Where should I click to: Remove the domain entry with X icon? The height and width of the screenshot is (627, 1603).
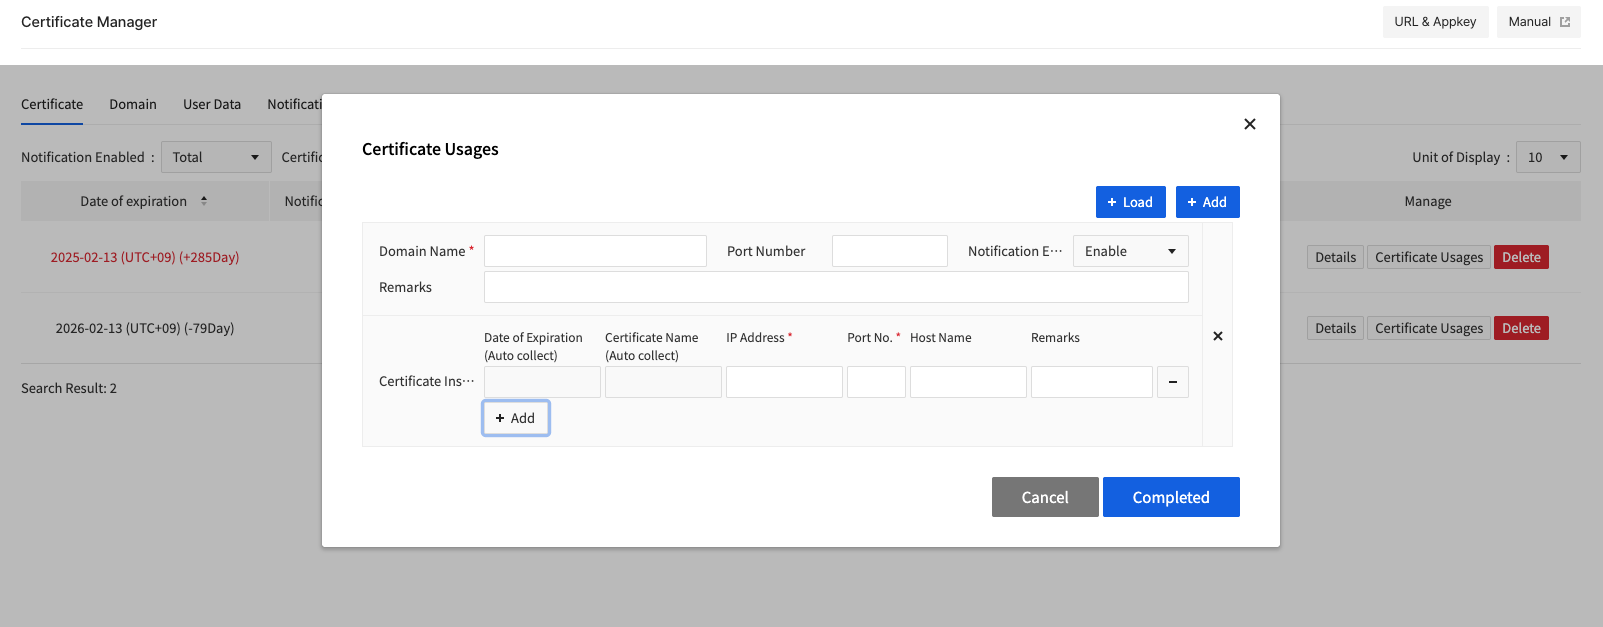1217,336
